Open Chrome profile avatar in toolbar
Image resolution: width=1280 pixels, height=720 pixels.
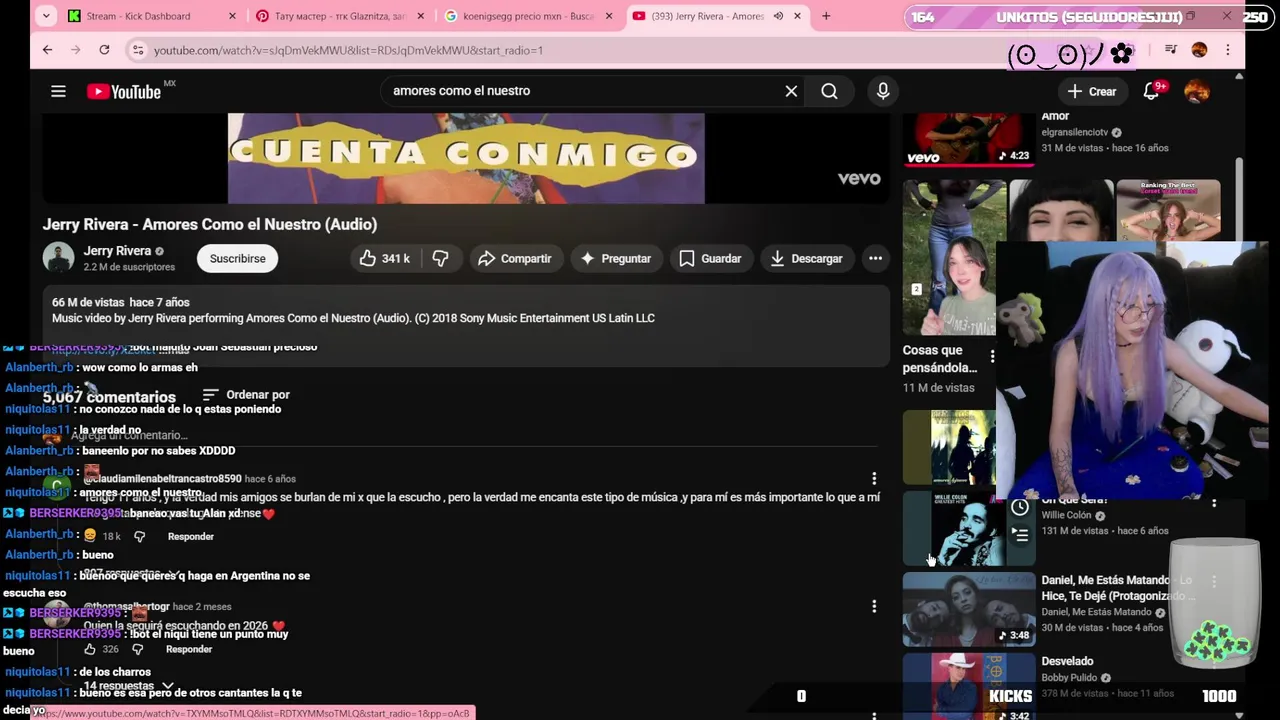1199,50
